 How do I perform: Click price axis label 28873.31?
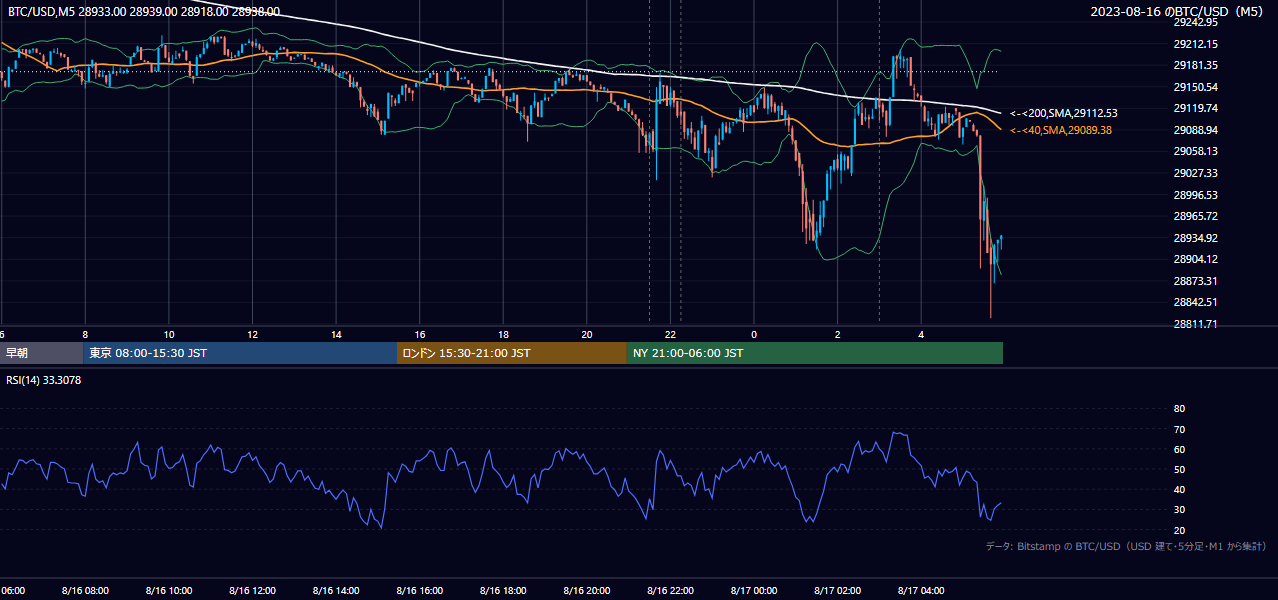(x=1195, y=281)
